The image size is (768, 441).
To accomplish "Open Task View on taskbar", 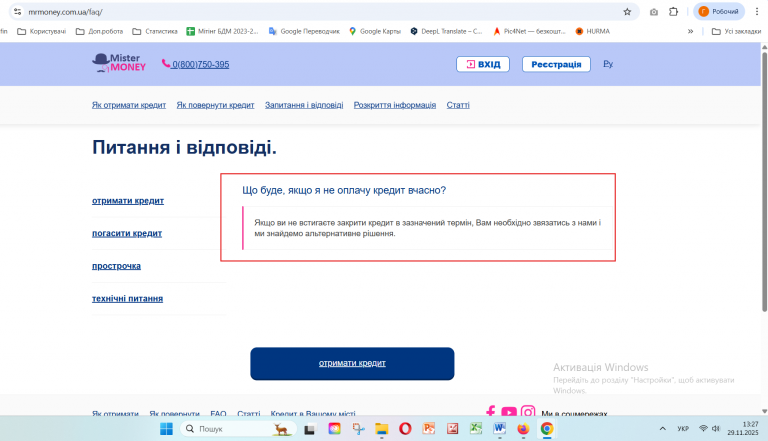I will coord(309,429).
